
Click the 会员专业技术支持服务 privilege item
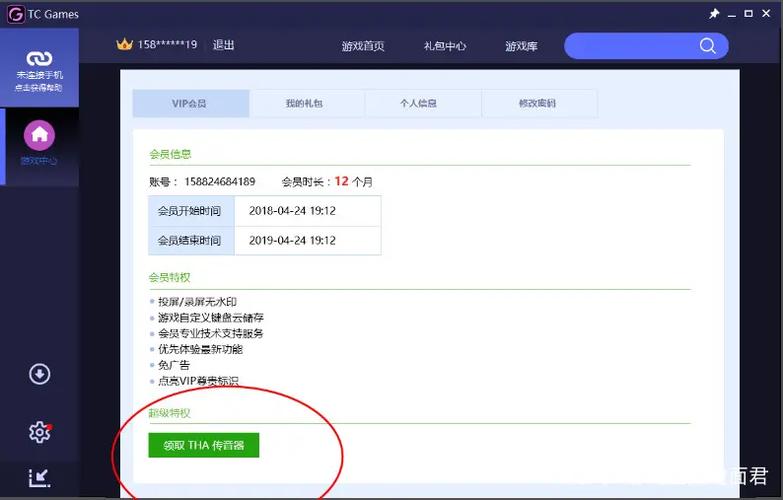click(x=211, y=333)
